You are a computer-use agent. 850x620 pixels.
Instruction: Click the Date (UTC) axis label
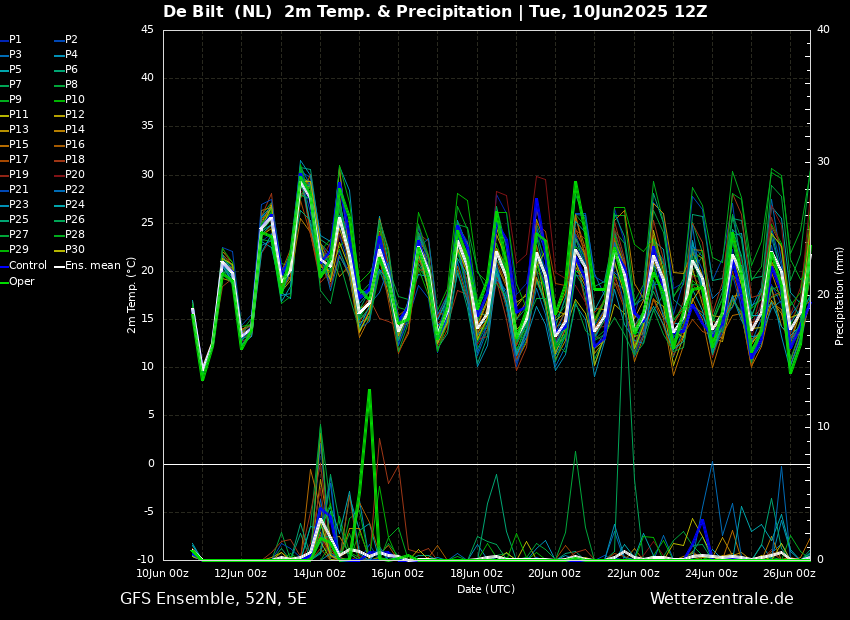coord(486,590)
